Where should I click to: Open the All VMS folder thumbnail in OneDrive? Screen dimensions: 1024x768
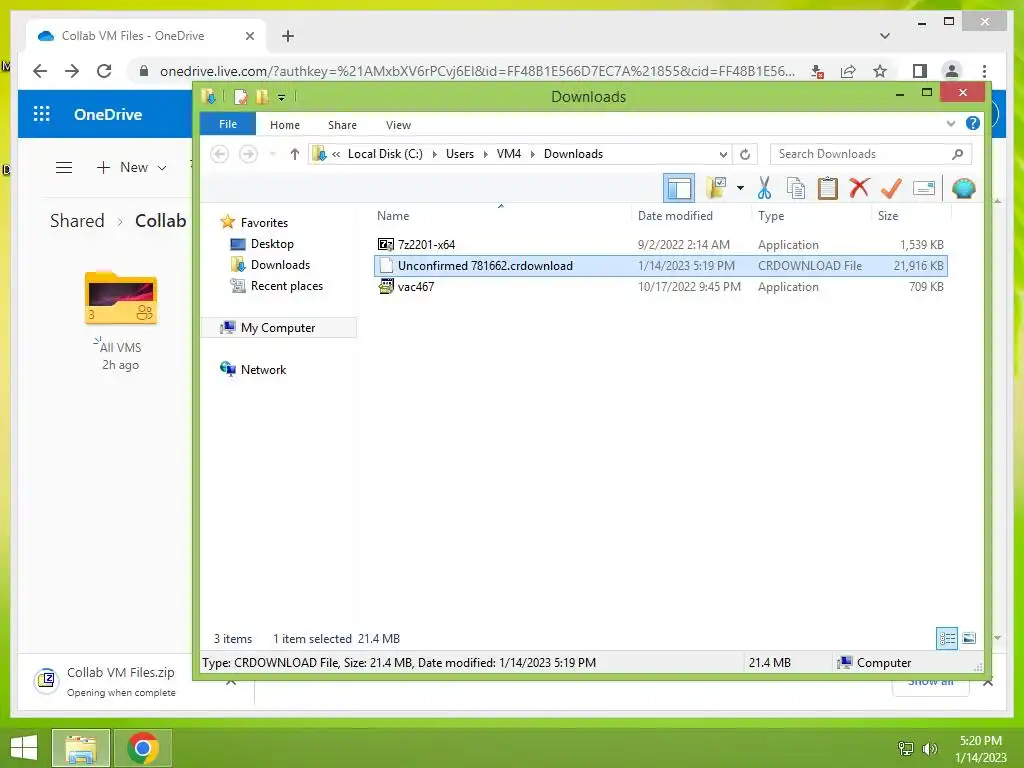point(121,298)
